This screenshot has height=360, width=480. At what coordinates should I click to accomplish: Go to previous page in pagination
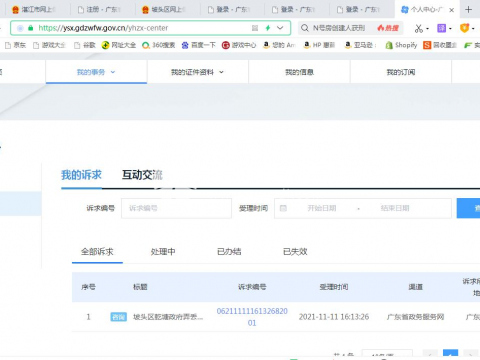click(430, 354)
